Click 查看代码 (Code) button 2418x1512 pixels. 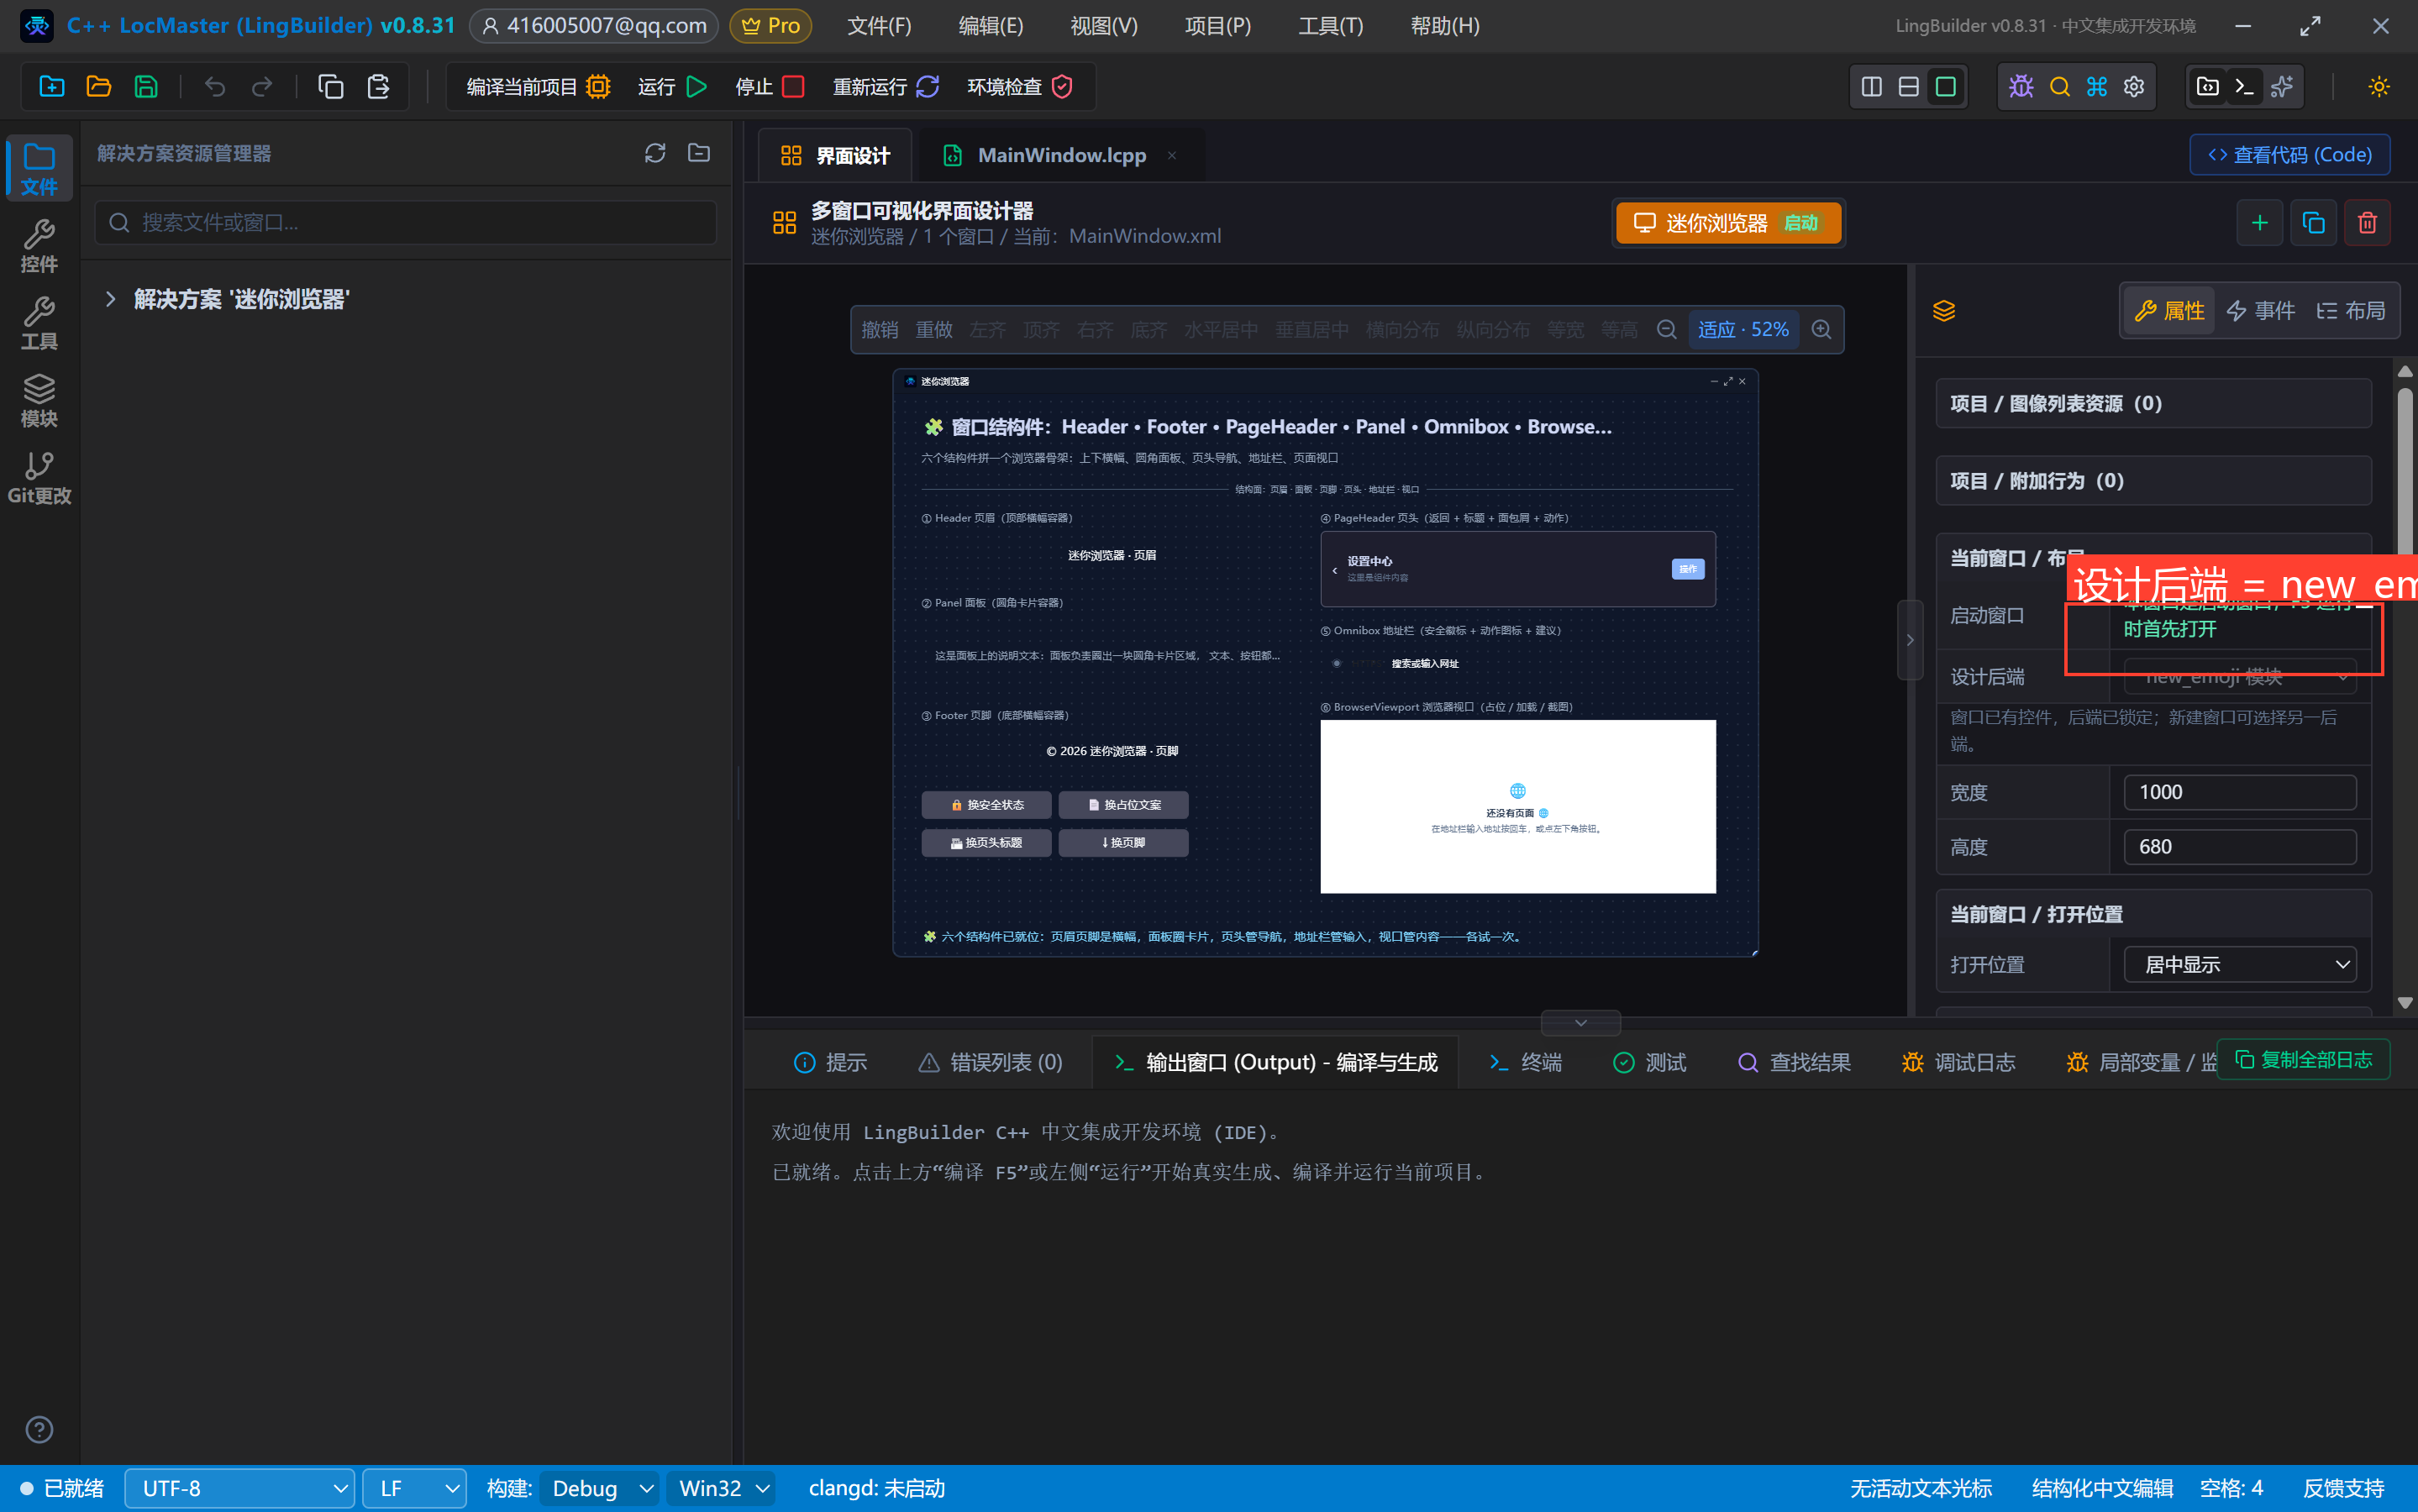[x=2289, y=154]
